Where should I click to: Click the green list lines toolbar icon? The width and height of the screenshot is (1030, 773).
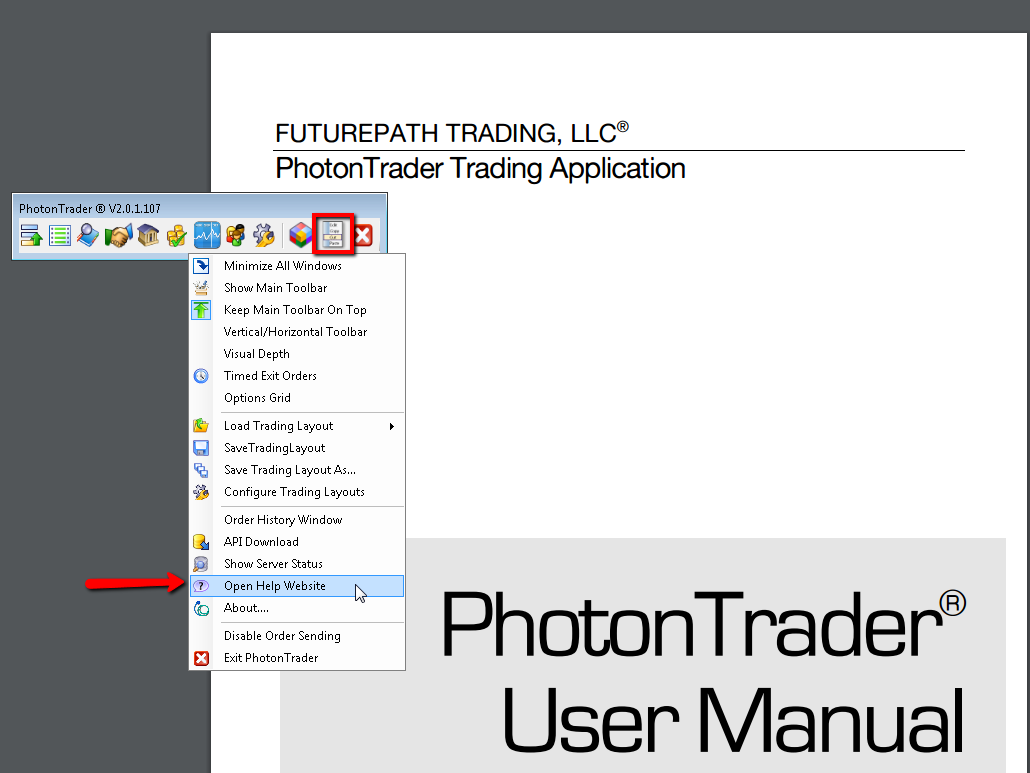click(60, 234)
